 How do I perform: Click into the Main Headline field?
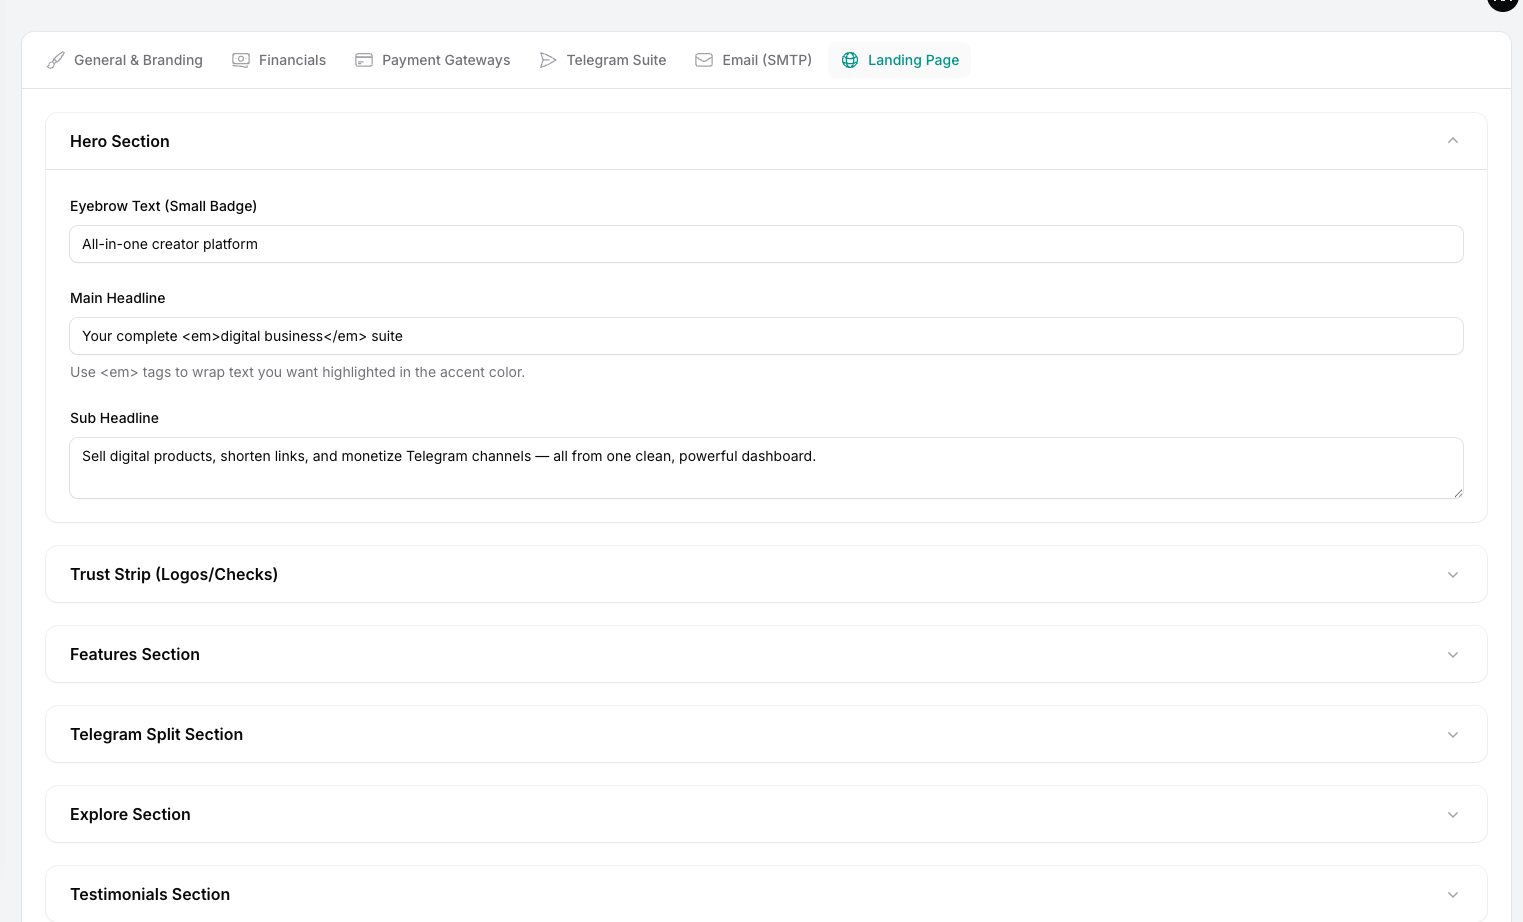(766, 336)
